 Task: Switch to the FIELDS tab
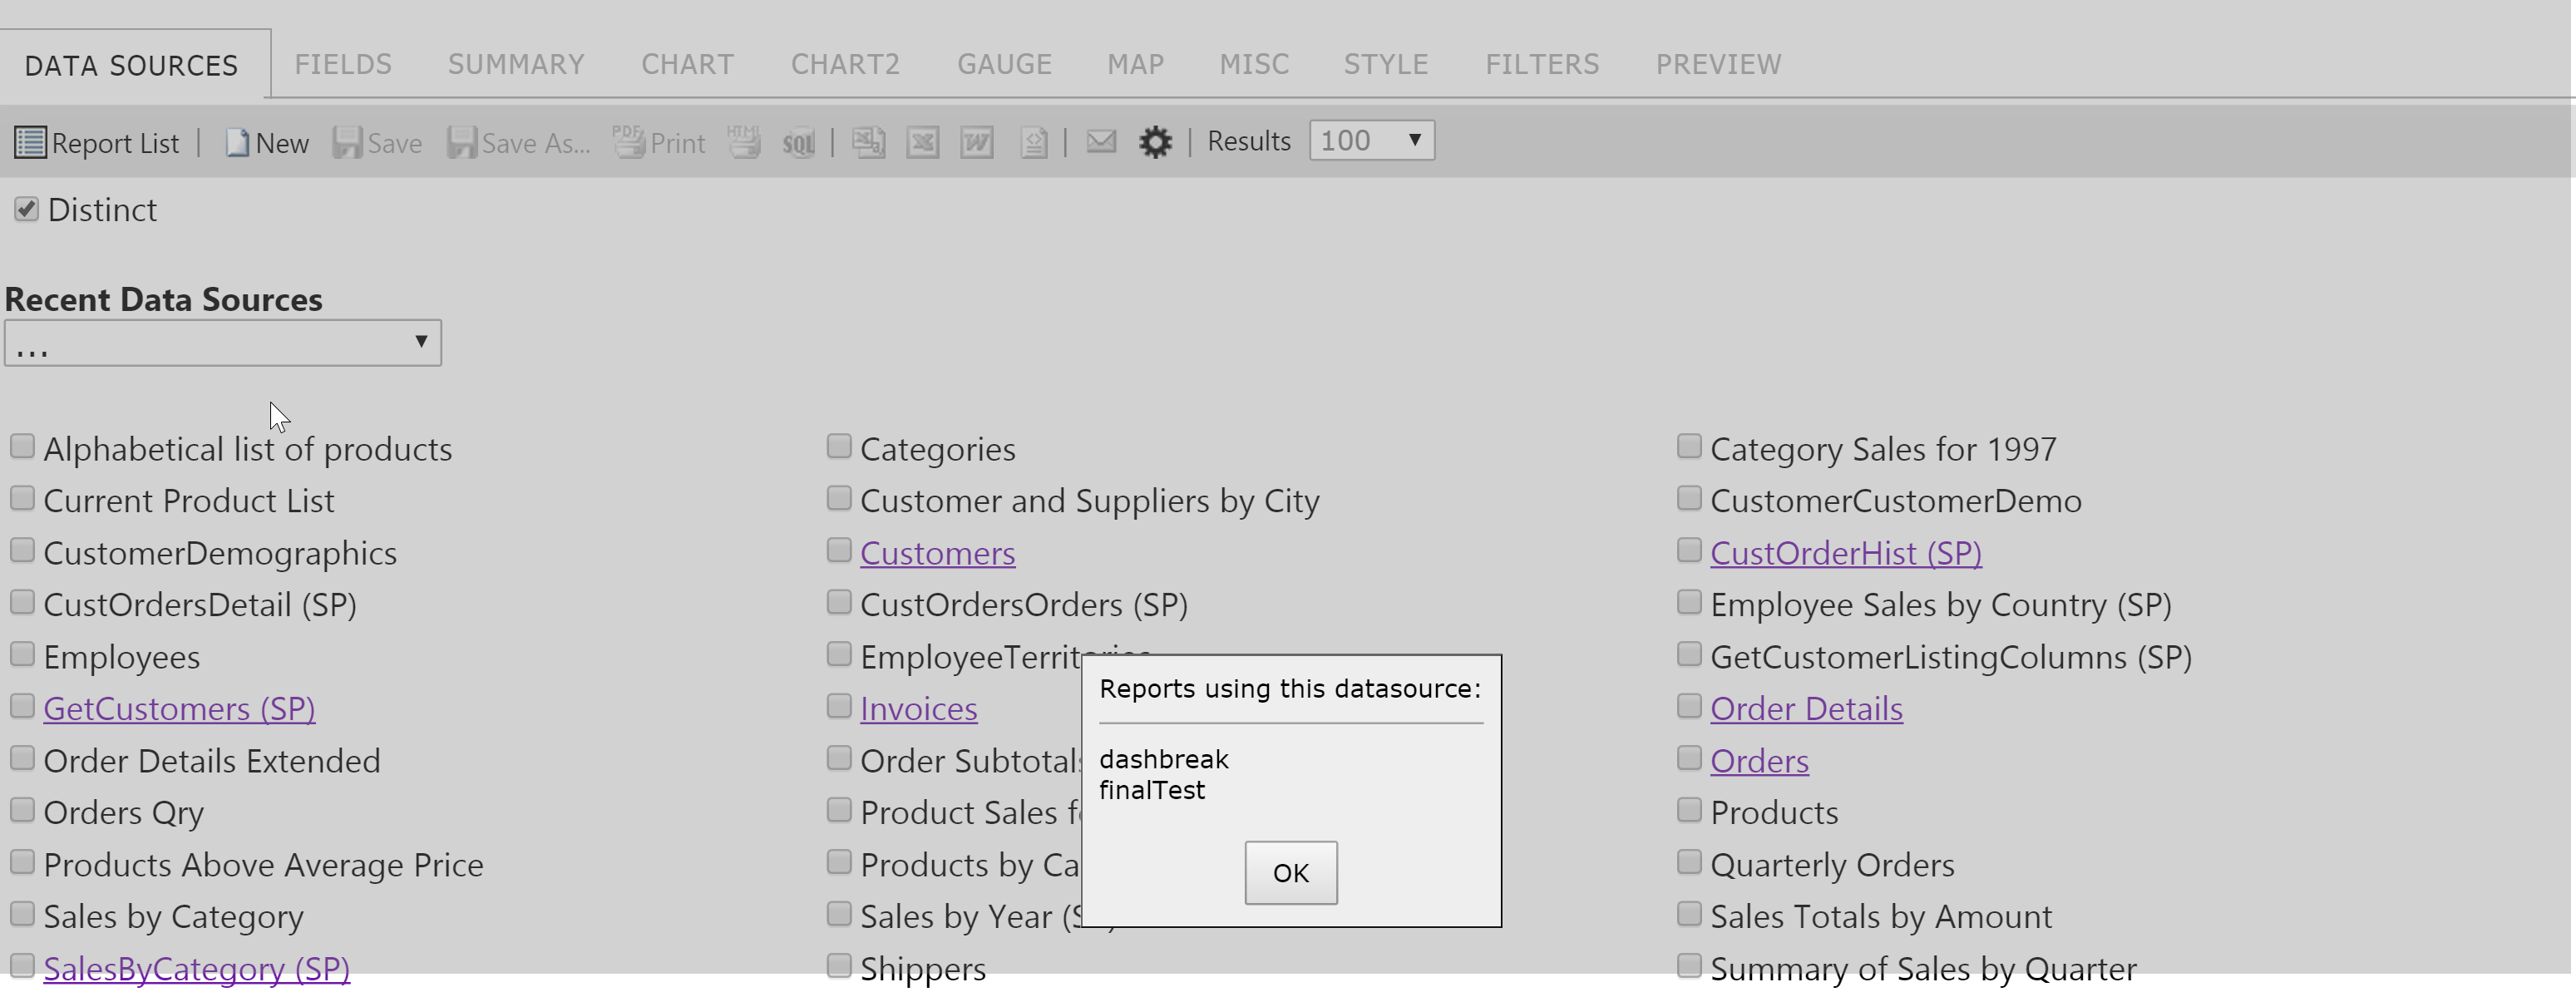point(343,65)
